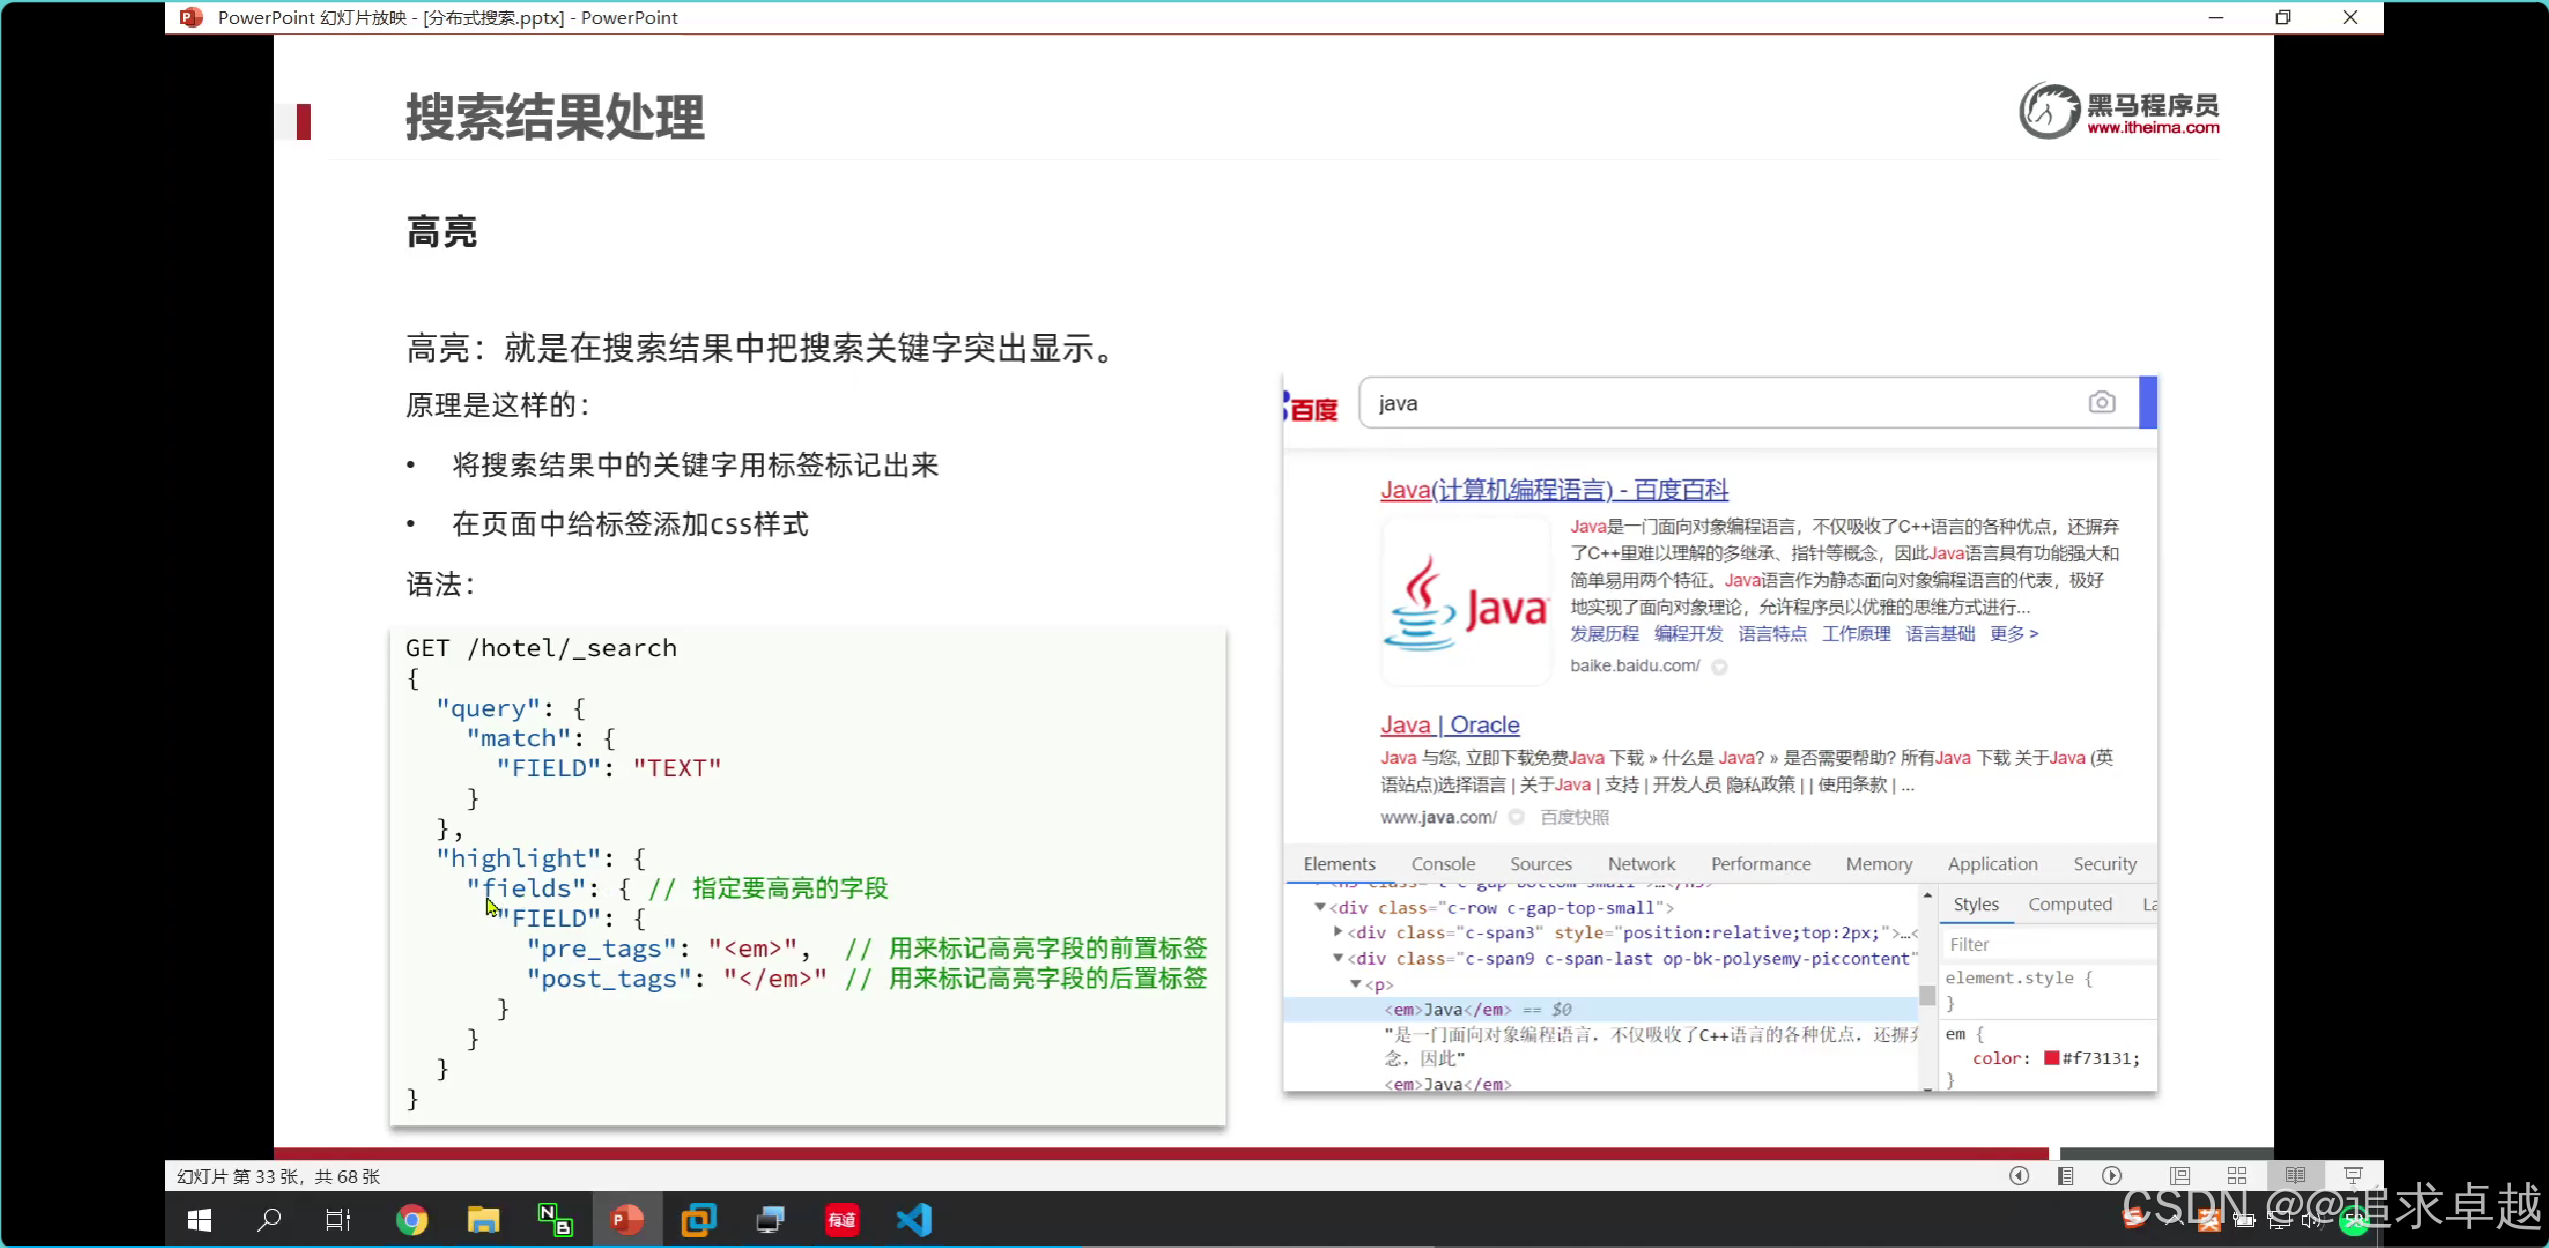
Task: Switch to Reading View icon
Action: pos(2295,1176)
